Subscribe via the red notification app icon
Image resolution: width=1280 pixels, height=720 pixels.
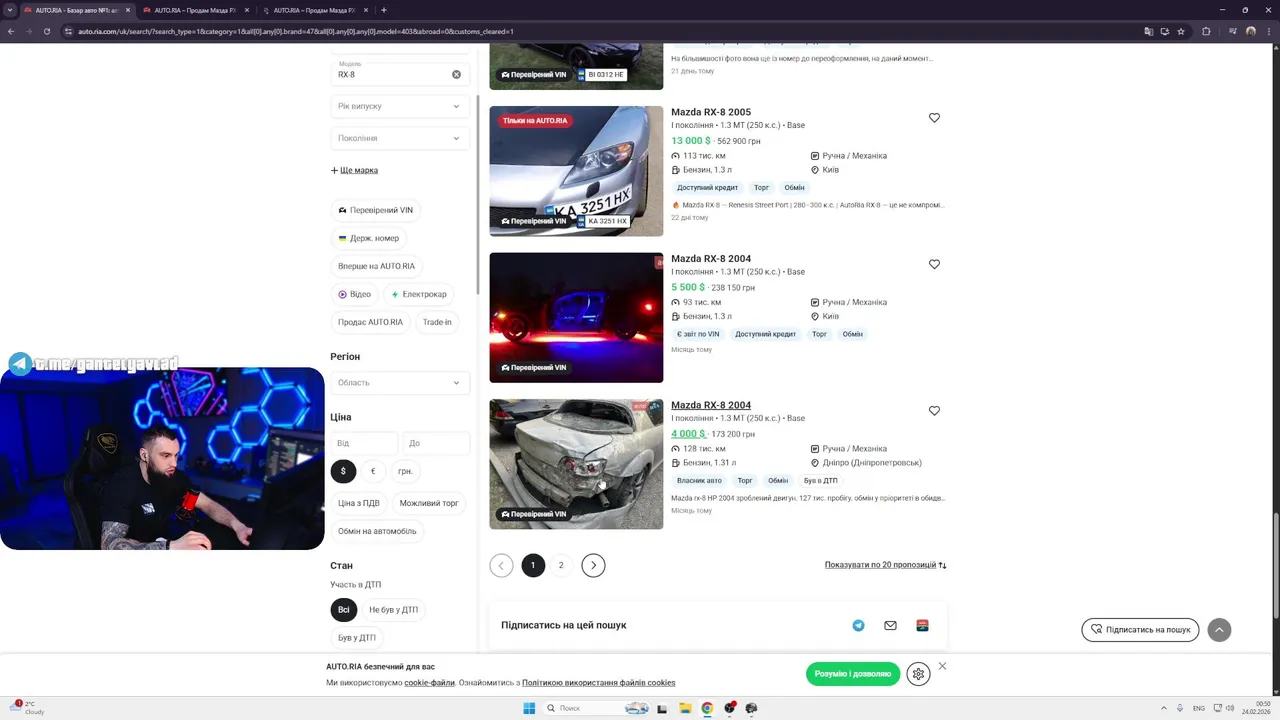[922, 626]
